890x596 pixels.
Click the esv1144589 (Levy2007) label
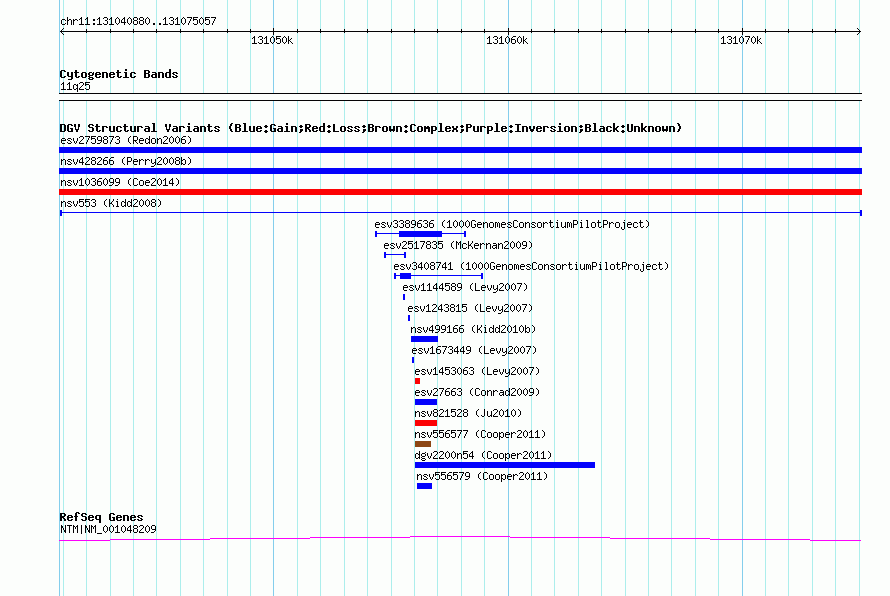point(465,287)
